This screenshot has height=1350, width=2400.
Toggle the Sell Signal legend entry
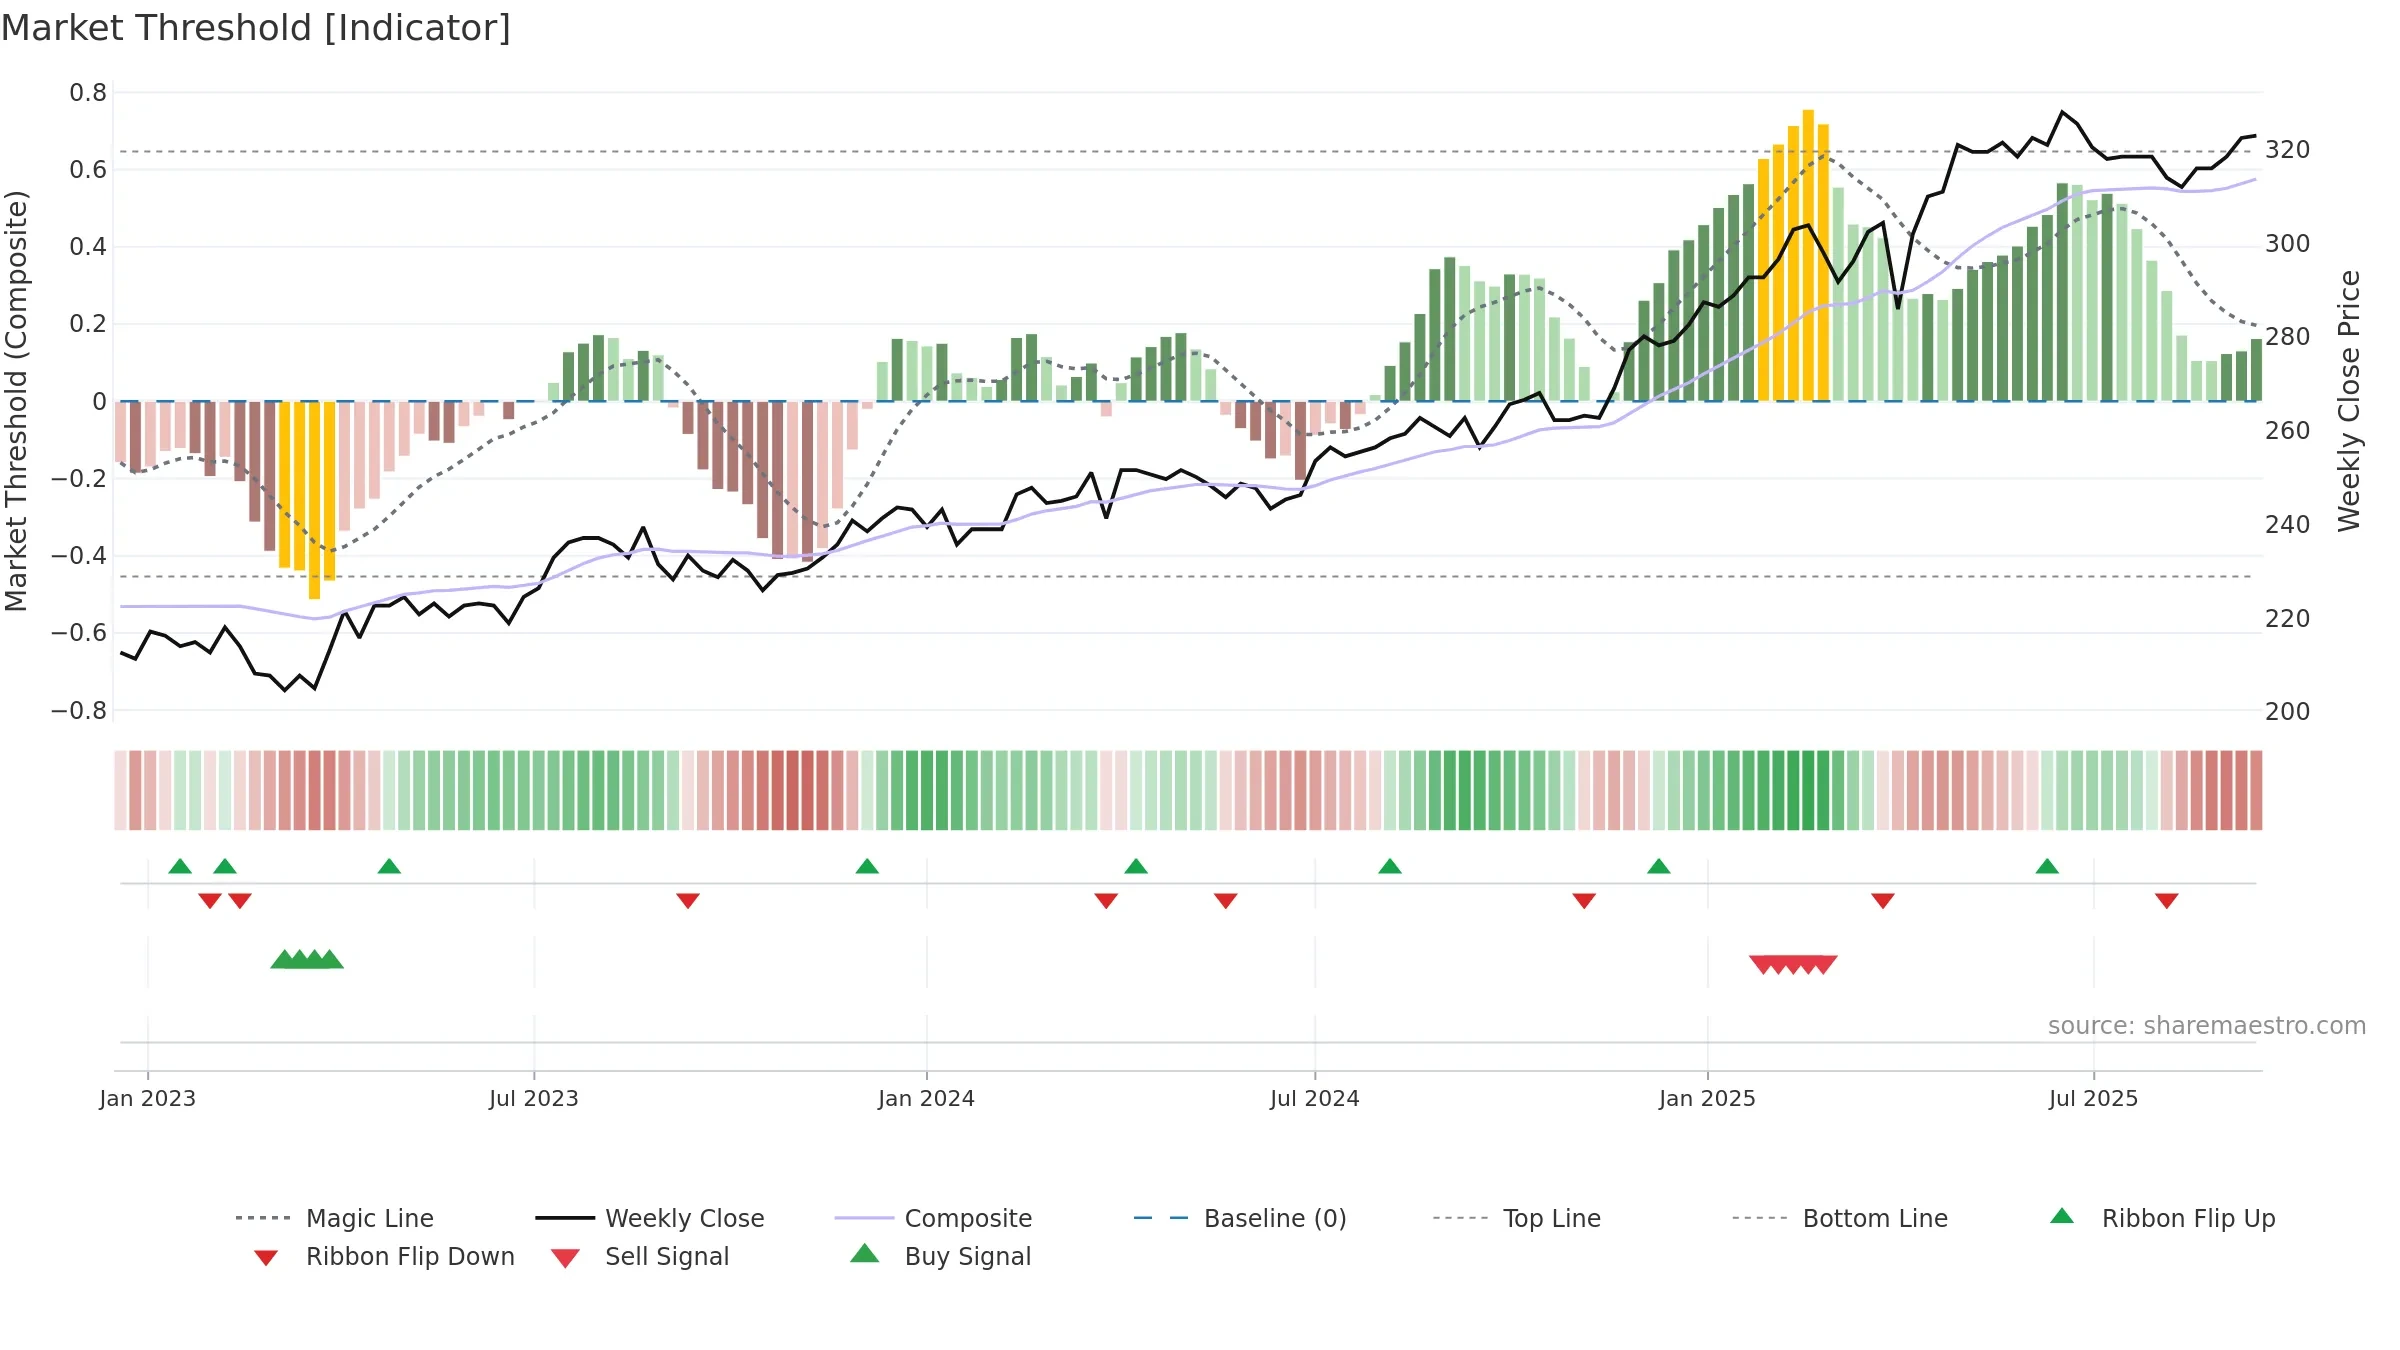coord(640,1256)
